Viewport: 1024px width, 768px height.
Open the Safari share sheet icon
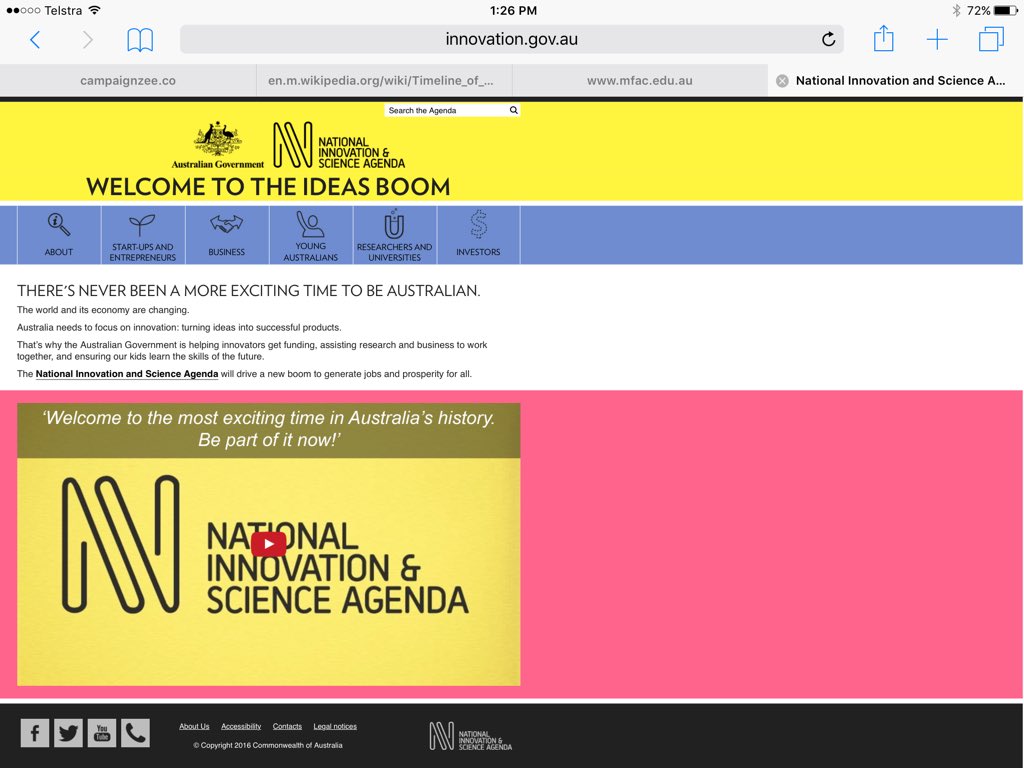[883, 38]
